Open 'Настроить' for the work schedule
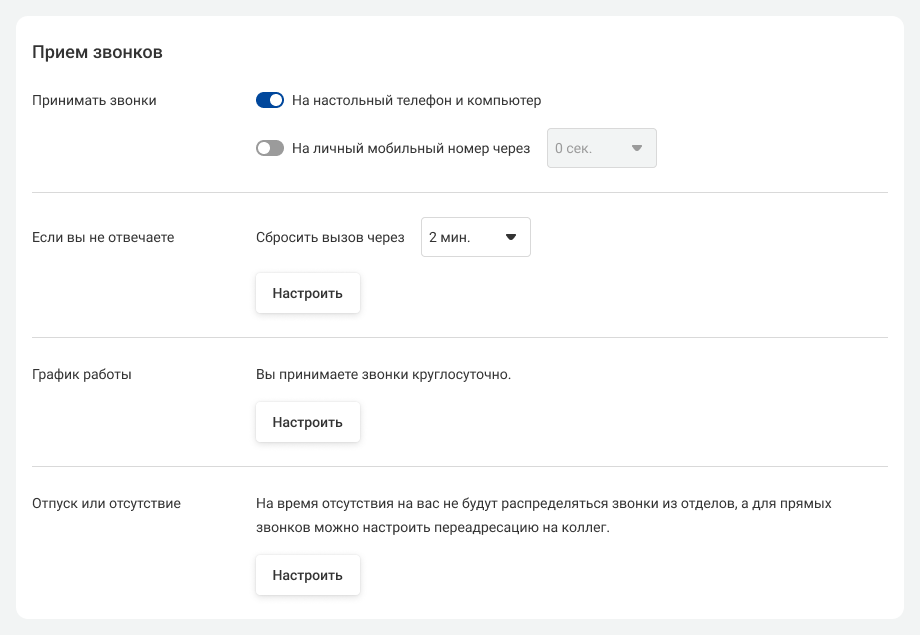This screenshot has width=920, height=635. (307, 422)
